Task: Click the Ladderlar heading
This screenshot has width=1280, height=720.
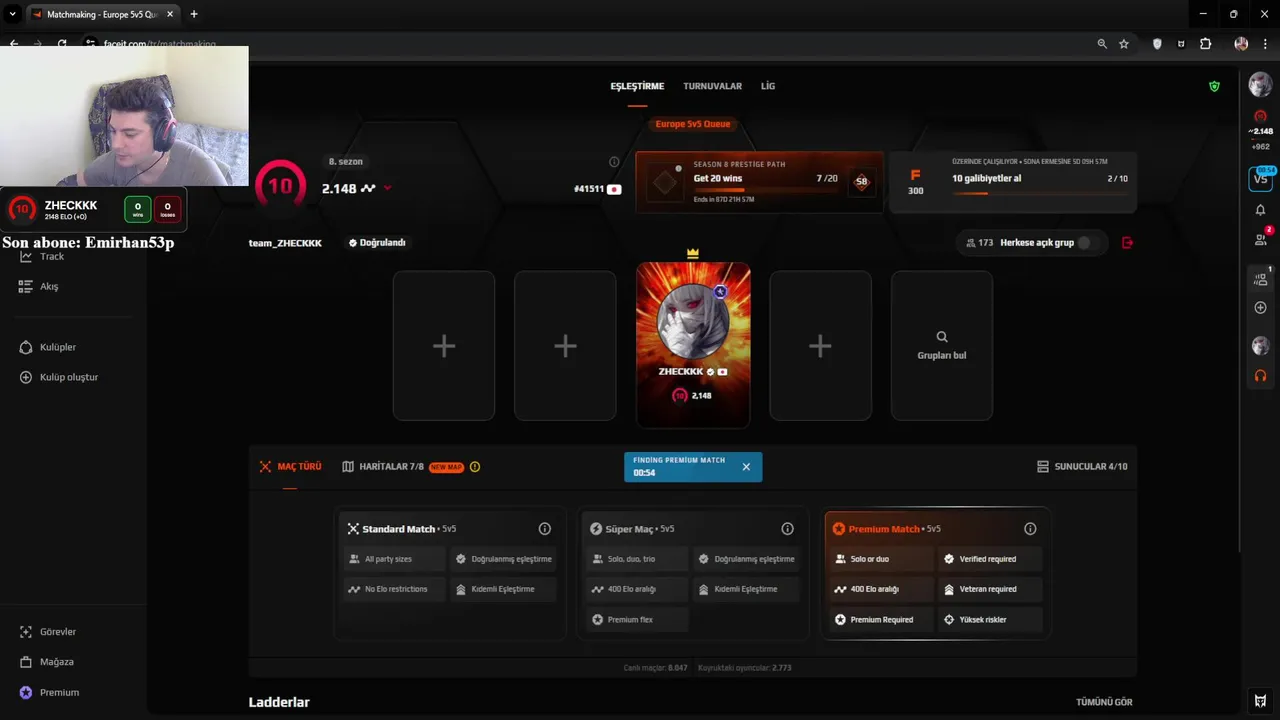Action: 279,702
